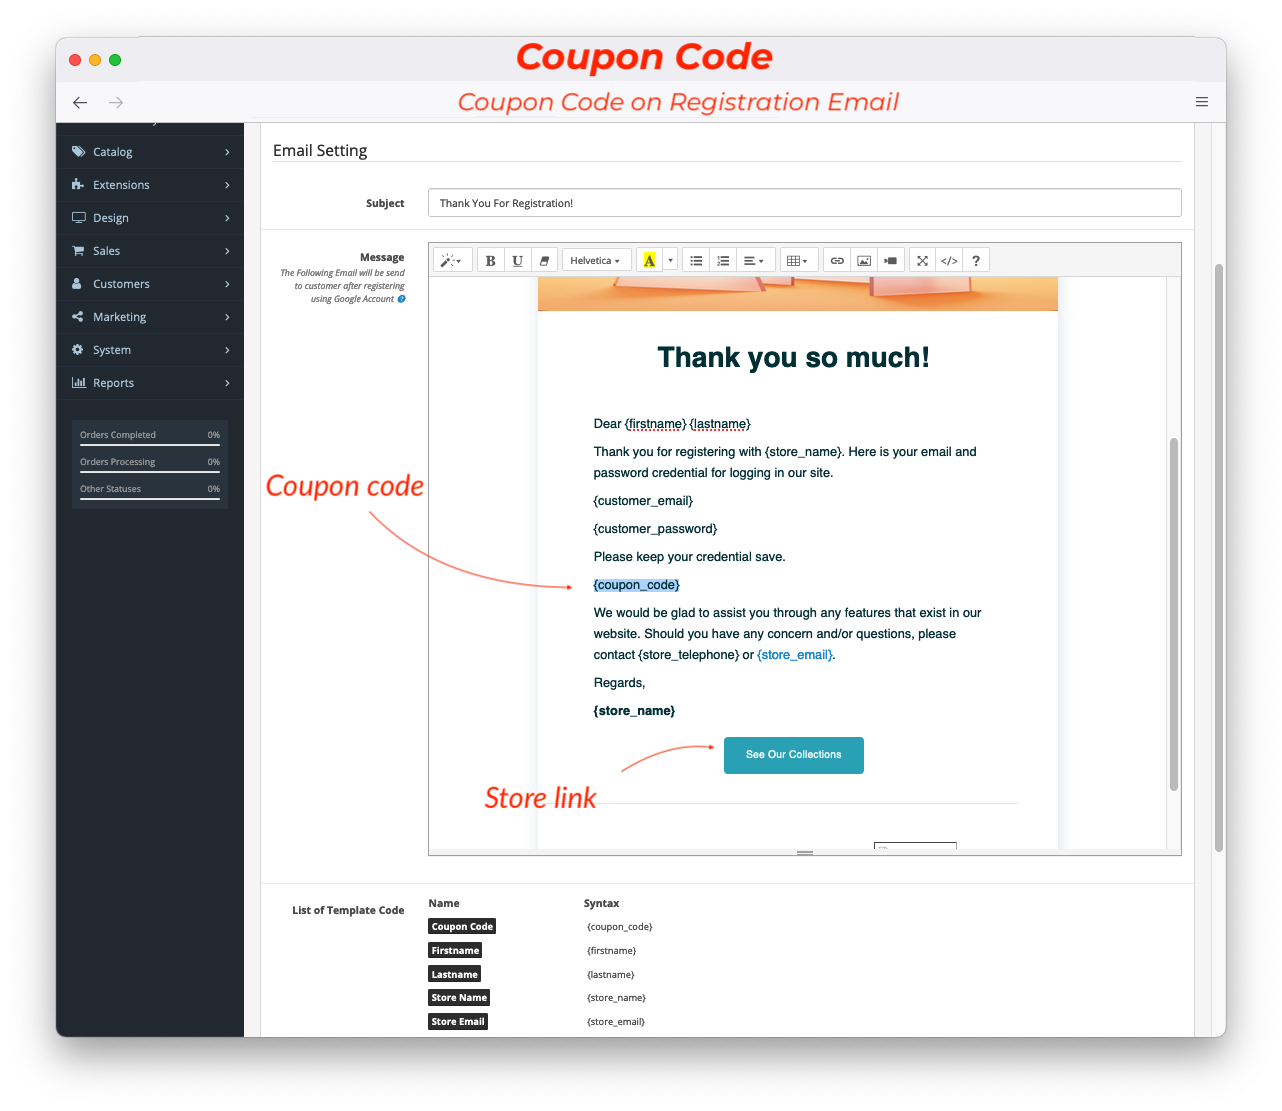The image size is (1282, 1111).
Task: Click the Store Name template badge
Action: tap(459, 998)
